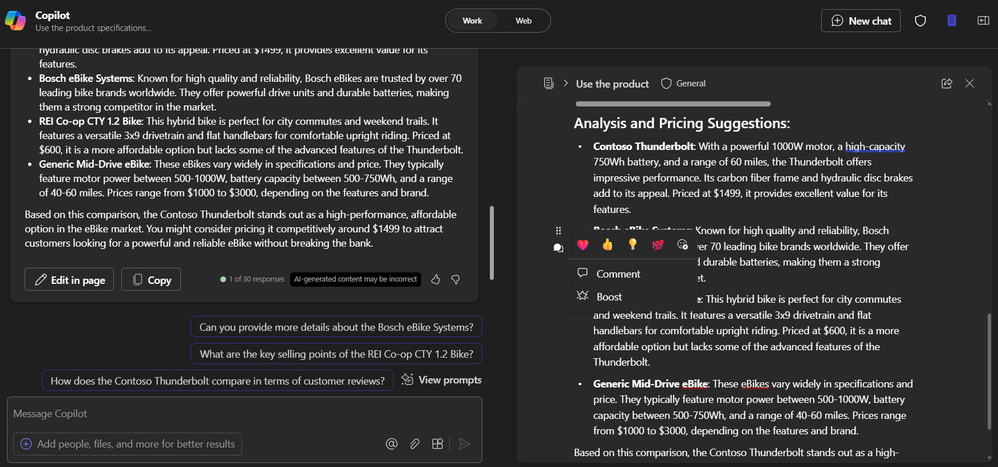
Task: Switch to the Work tab
Action: [x=472, y=21]
